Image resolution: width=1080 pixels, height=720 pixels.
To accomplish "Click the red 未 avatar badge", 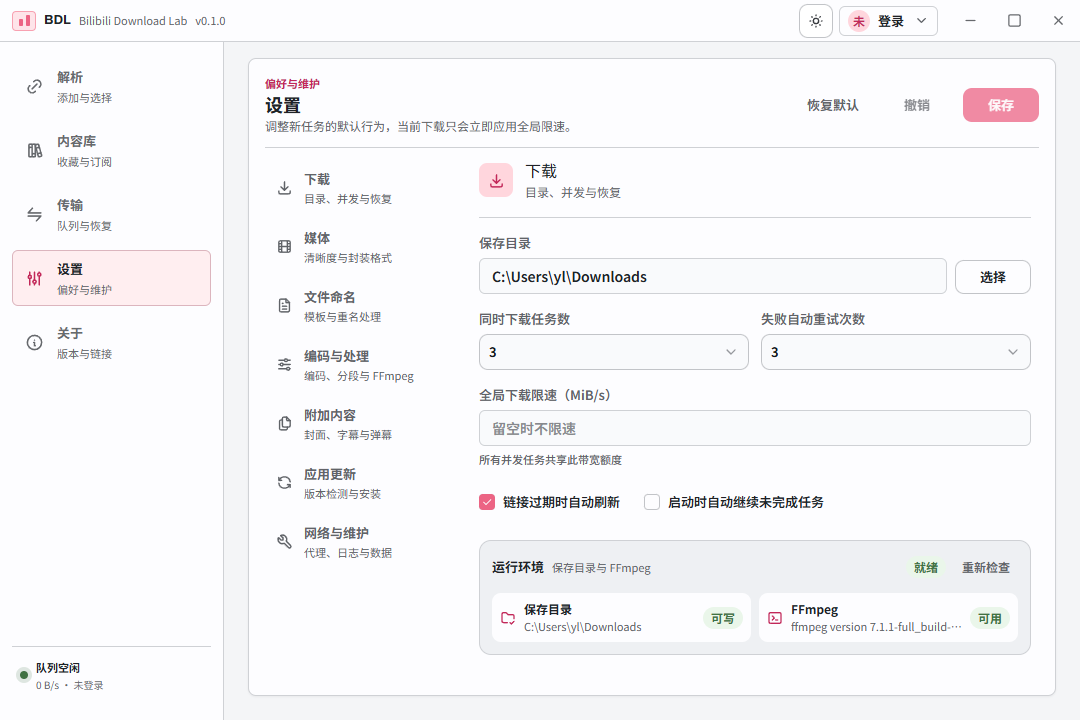I will pos(859,21).
